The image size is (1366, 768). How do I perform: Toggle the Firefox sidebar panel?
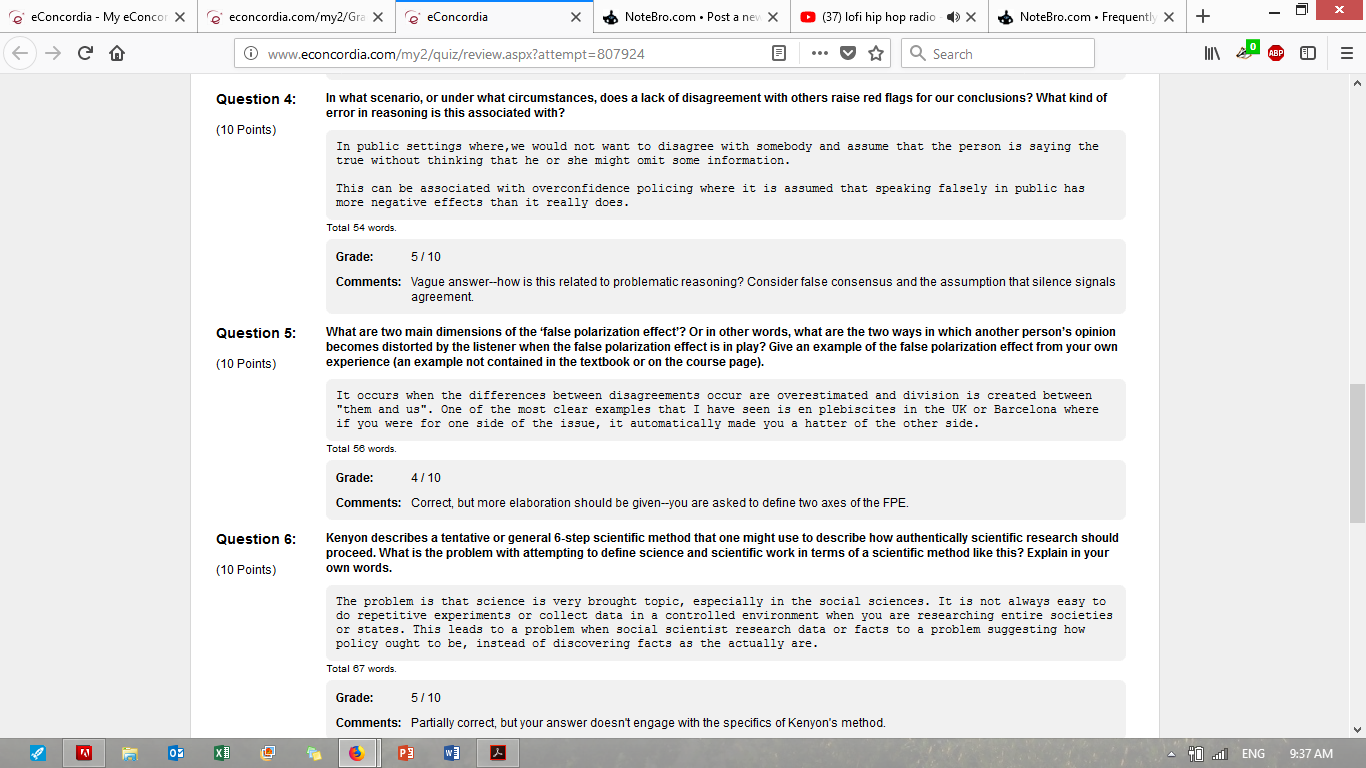tap(1307, 54)
